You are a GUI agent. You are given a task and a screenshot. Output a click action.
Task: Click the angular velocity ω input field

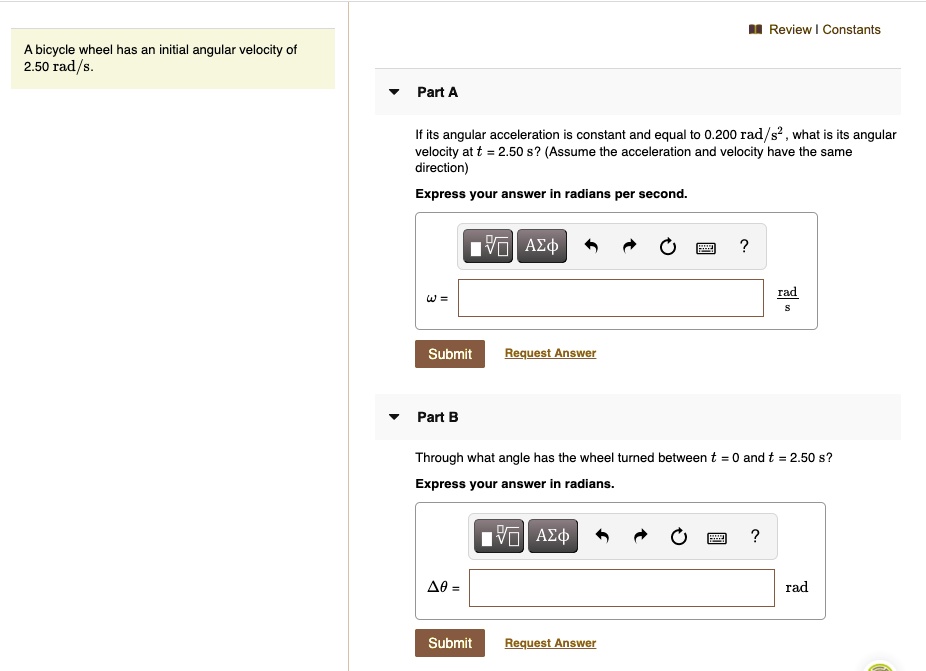coord(610,298)
